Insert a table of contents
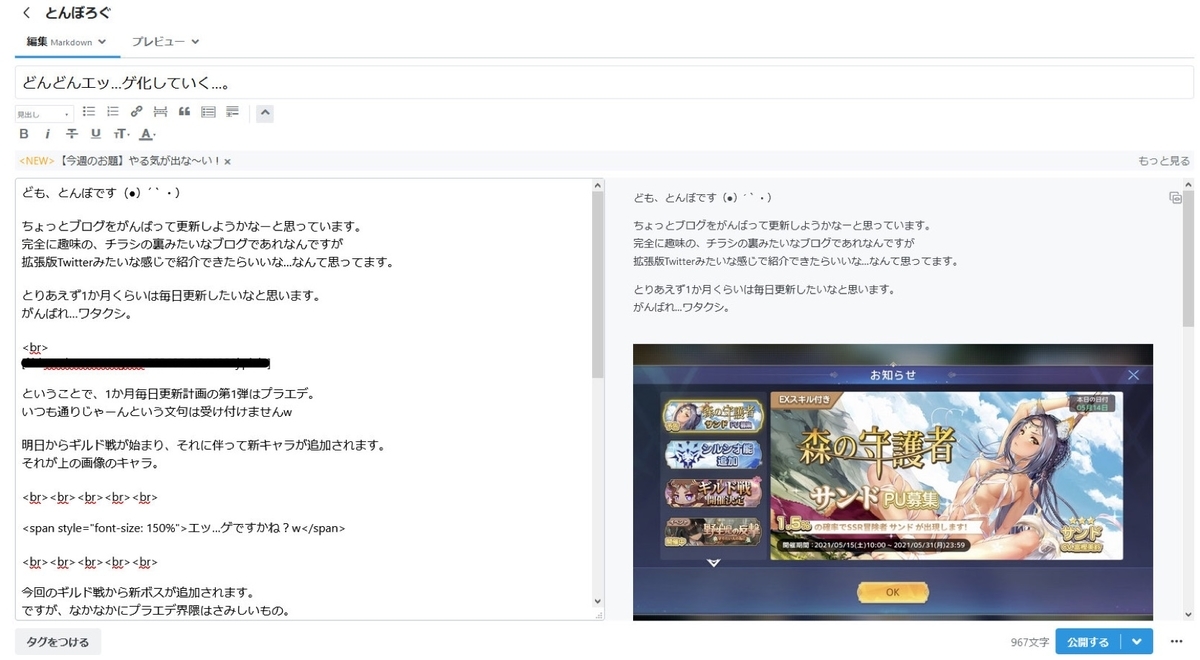This screenshot has width=1200, height=660. pos(208,112)
